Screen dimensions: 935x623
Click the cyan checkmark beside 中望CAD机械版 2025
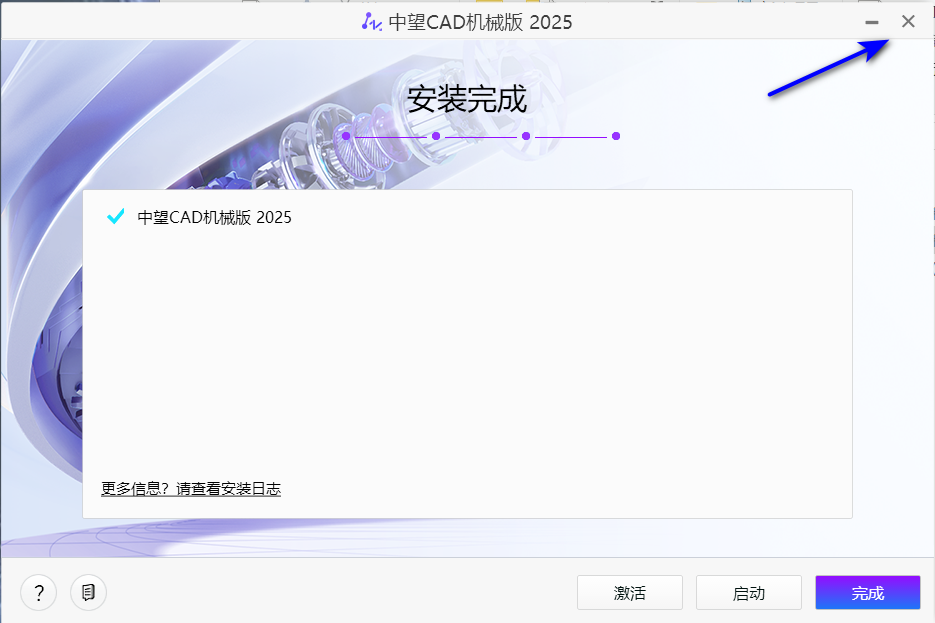click(x=116, y=216)
